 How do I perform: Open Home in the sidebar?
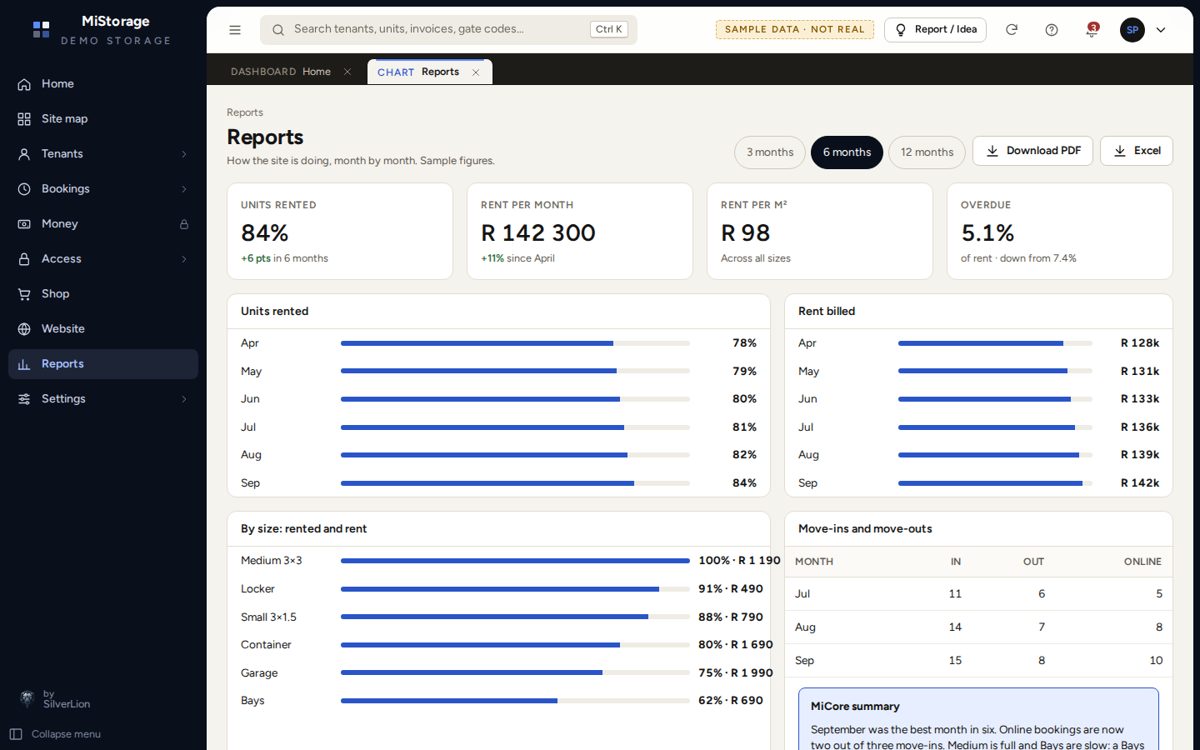point(103,84)
